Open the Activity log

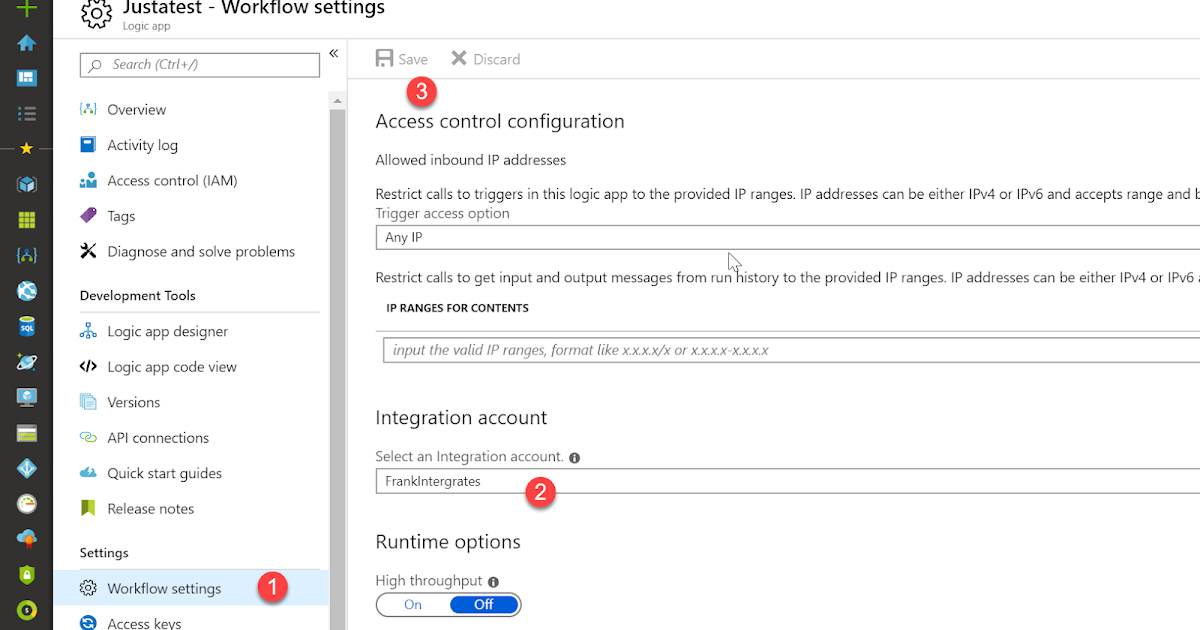[141, 144]
